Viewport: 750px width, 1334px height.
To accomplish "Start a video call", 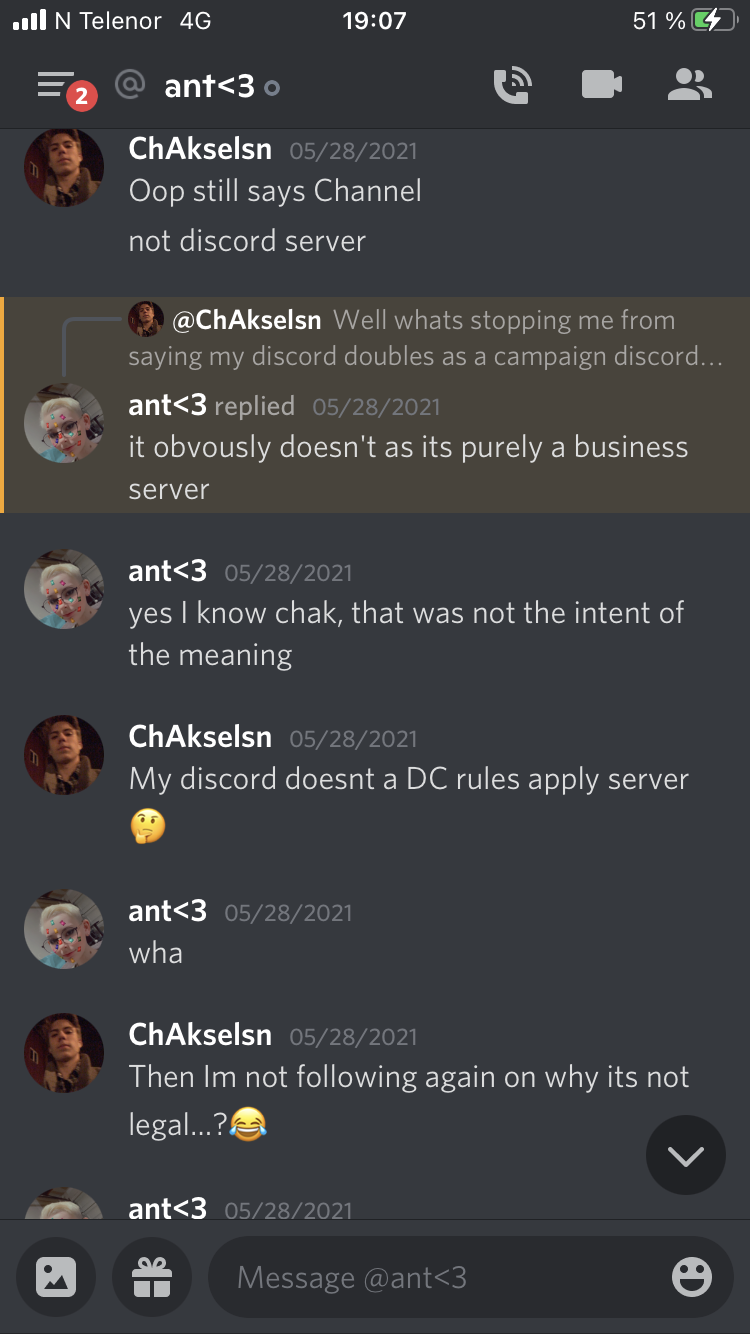I will click(601, 85).
